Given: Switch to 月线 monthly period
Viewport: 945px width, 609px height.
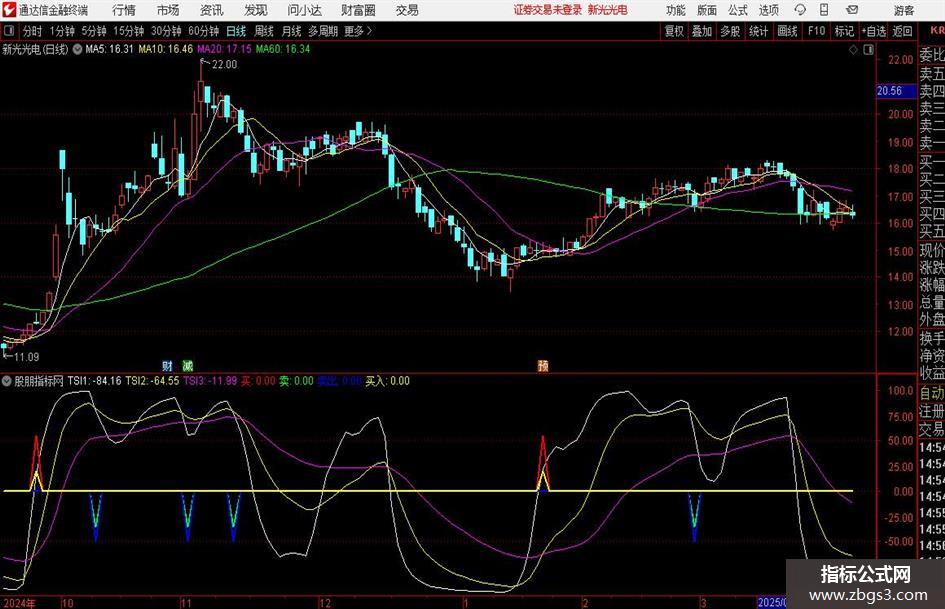Looking at the screenshot, I should pos(291,31).
